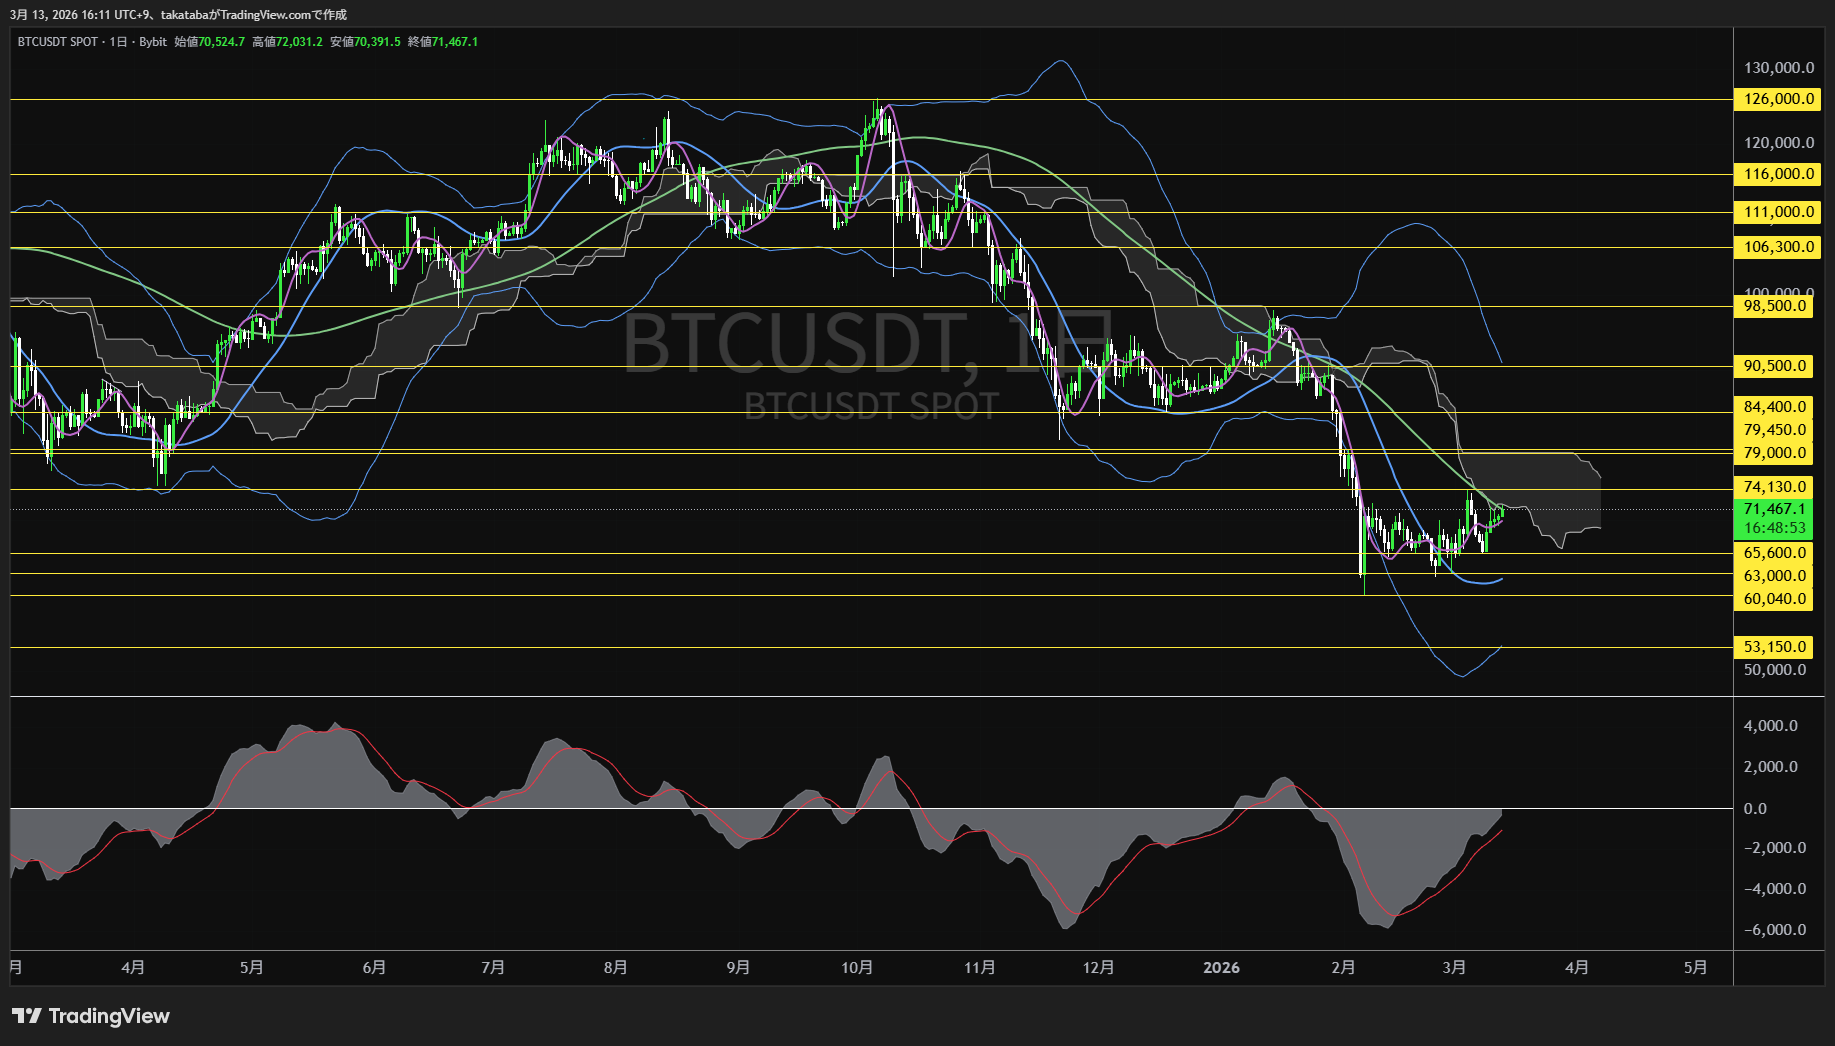Toggle the yellow 53,150.0 support level label
The width and height of the screenshot is (1835, 1046).
[x=1776, y=647]
